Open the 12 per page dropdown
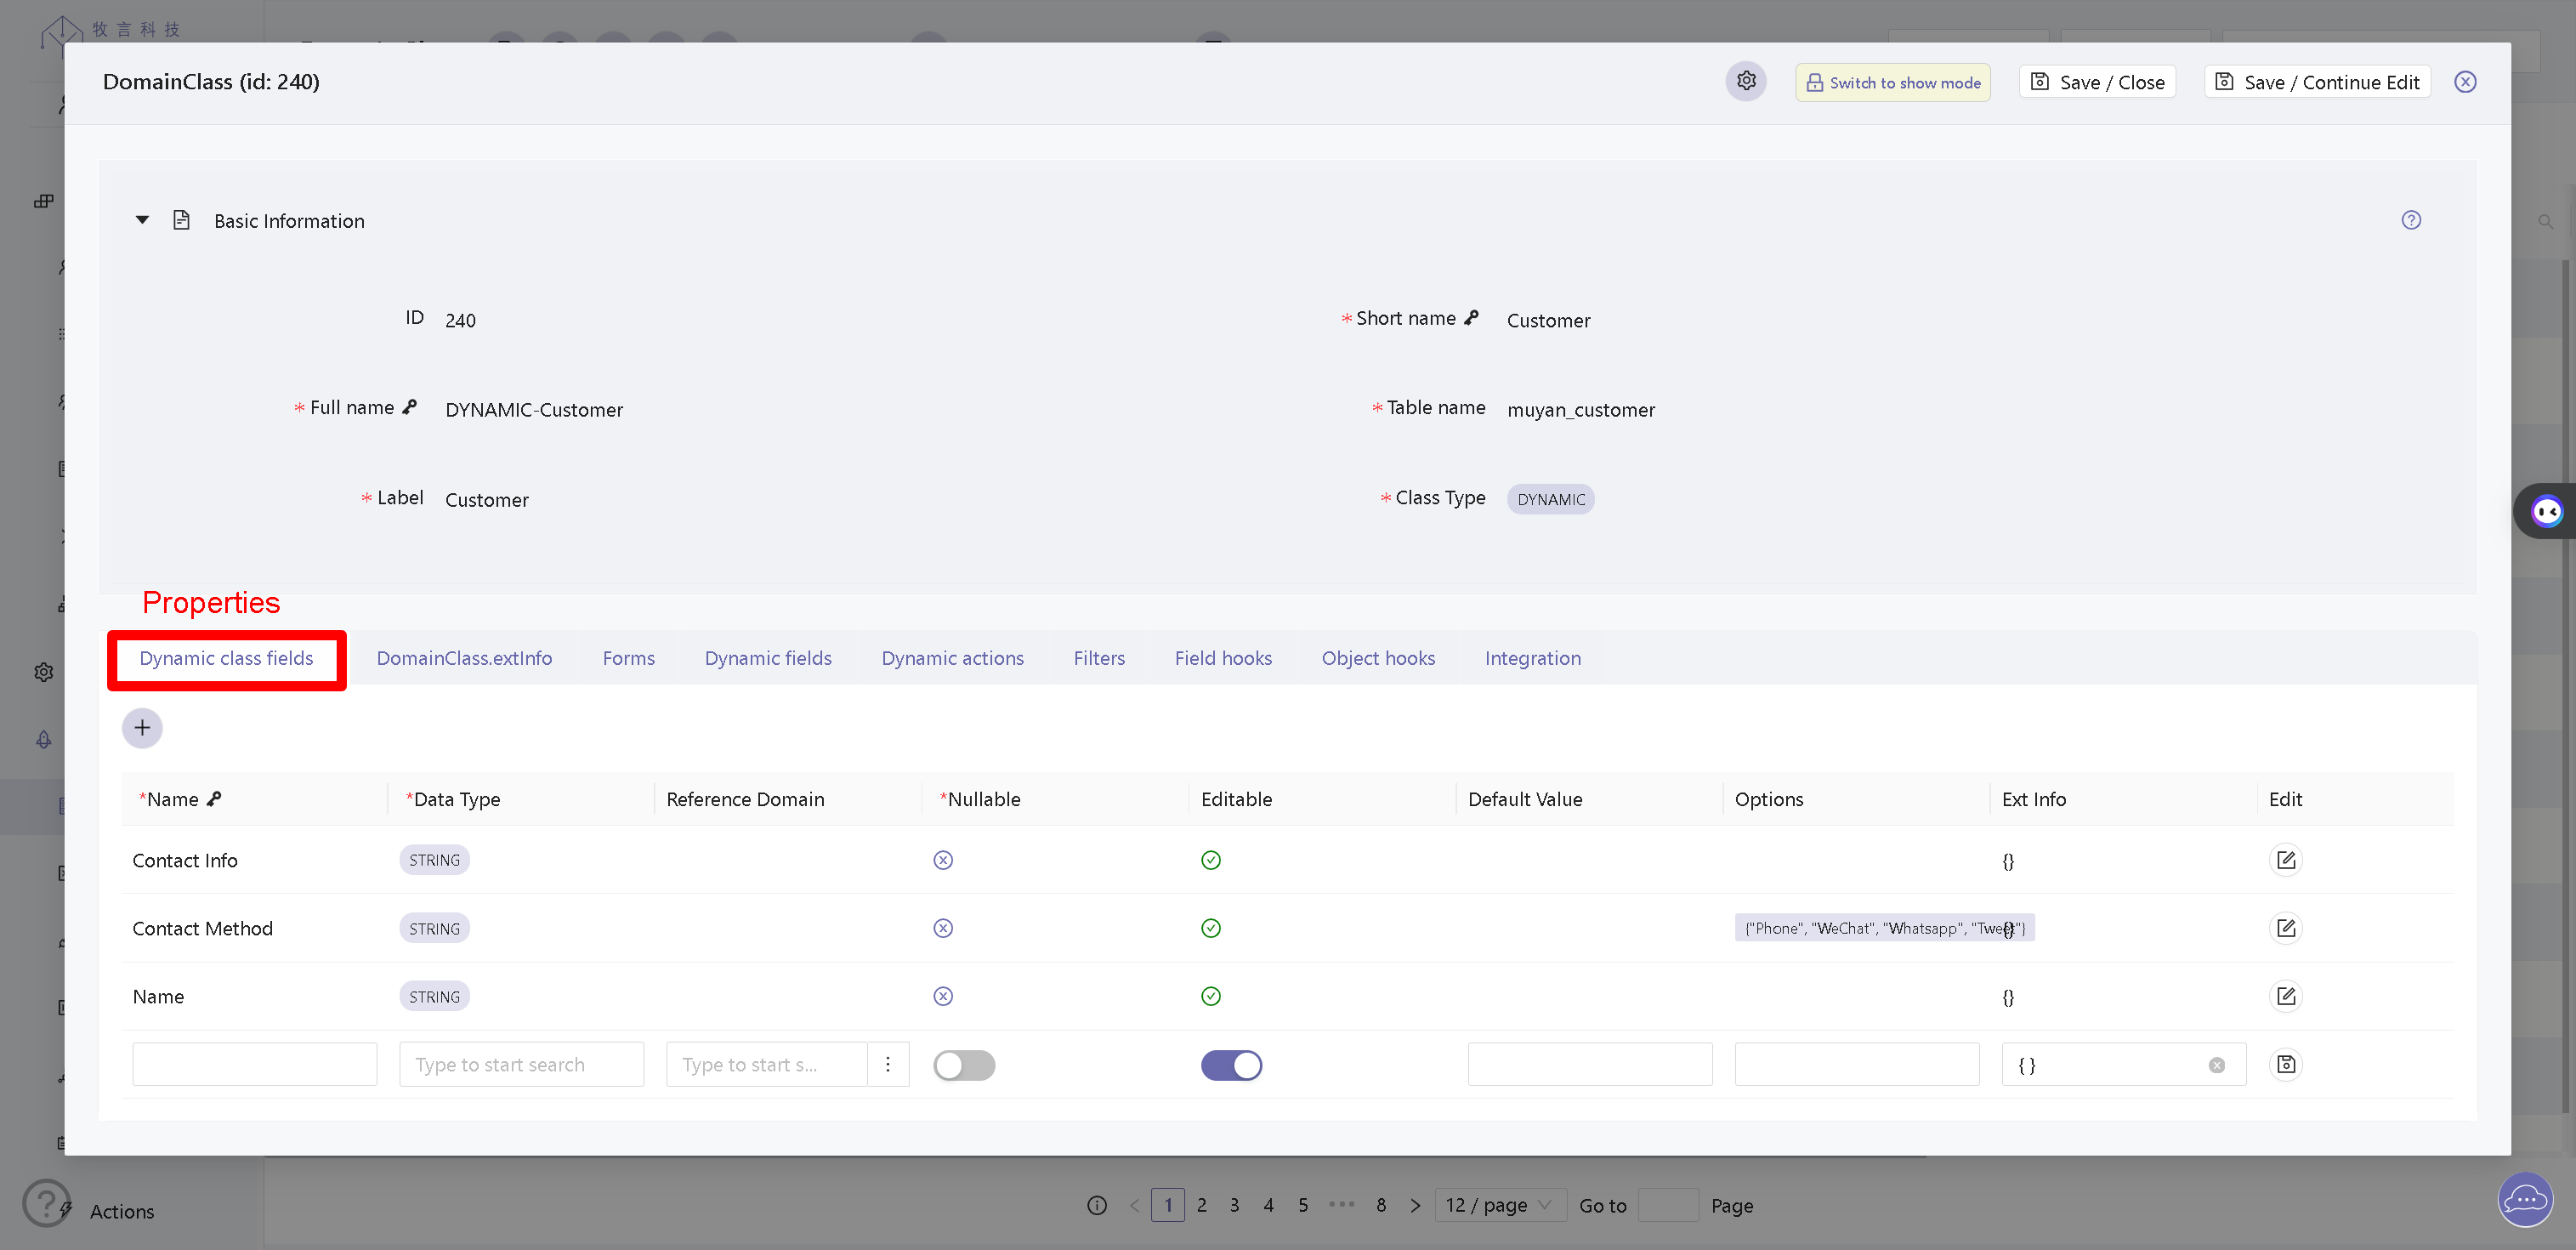 pos(1499,1204)
